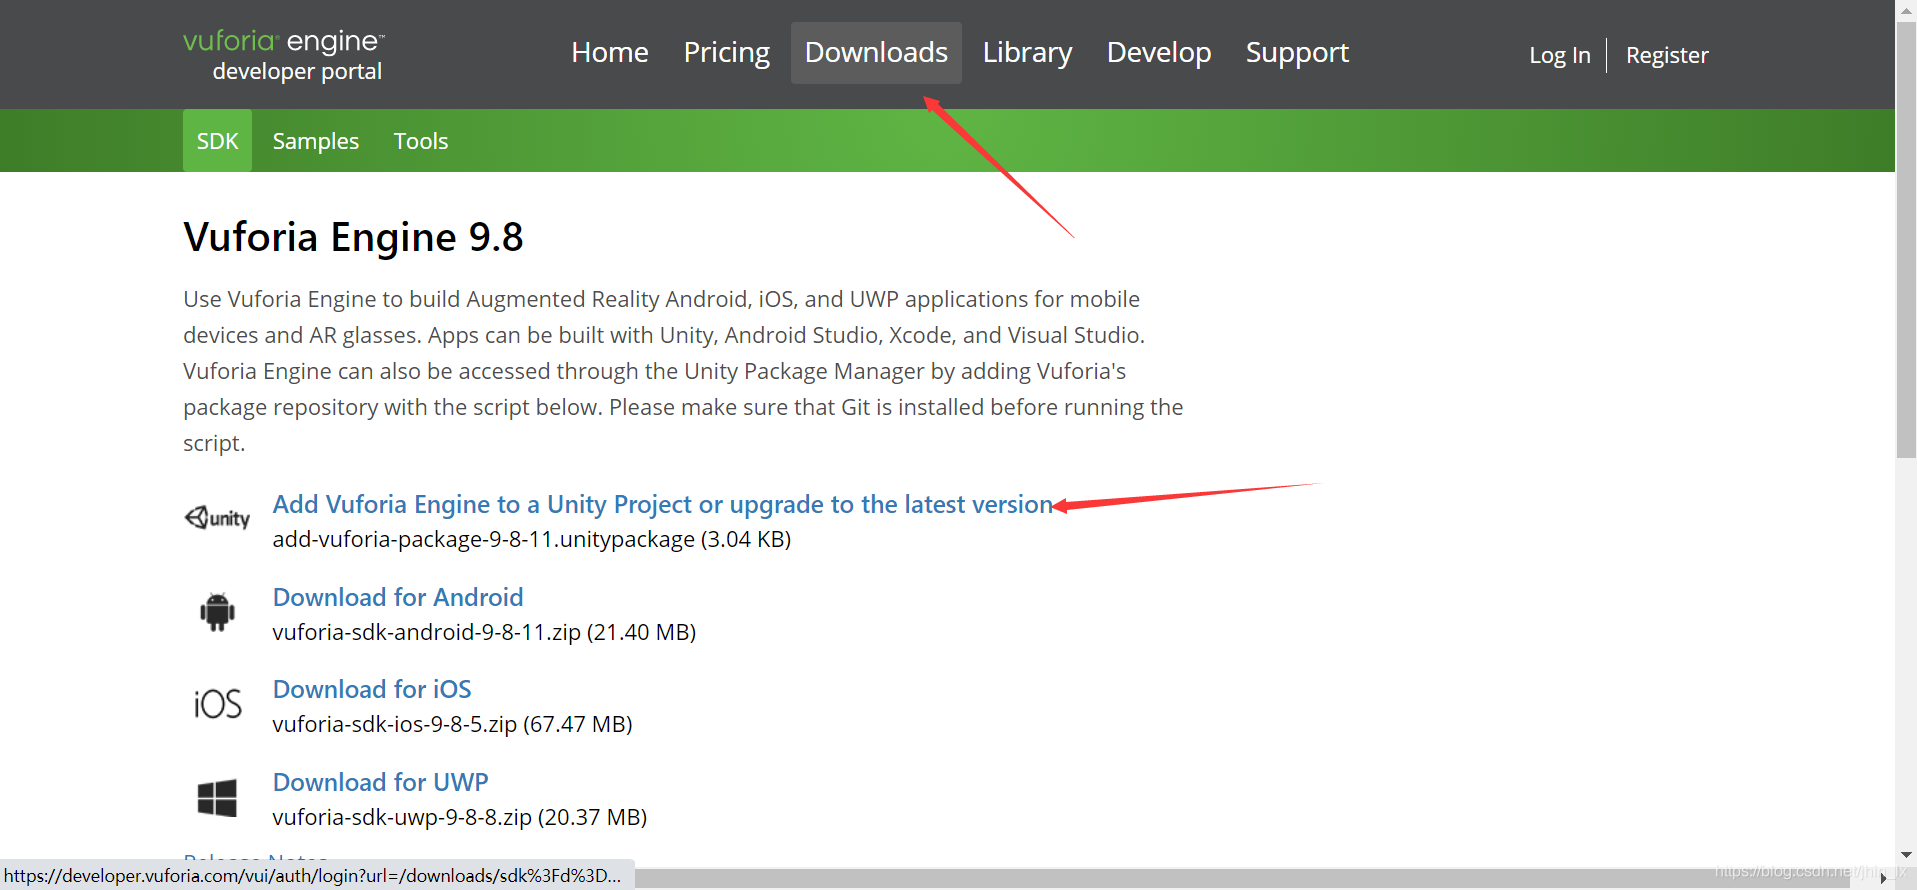Click the Unity logo icon
1917x890 pixels.
(x=217, y=517)
